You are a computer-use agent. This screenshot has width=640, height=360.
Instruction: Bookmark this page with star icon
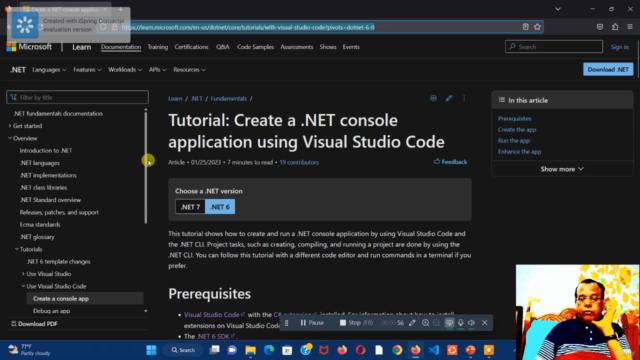click(x=537, y=27)
